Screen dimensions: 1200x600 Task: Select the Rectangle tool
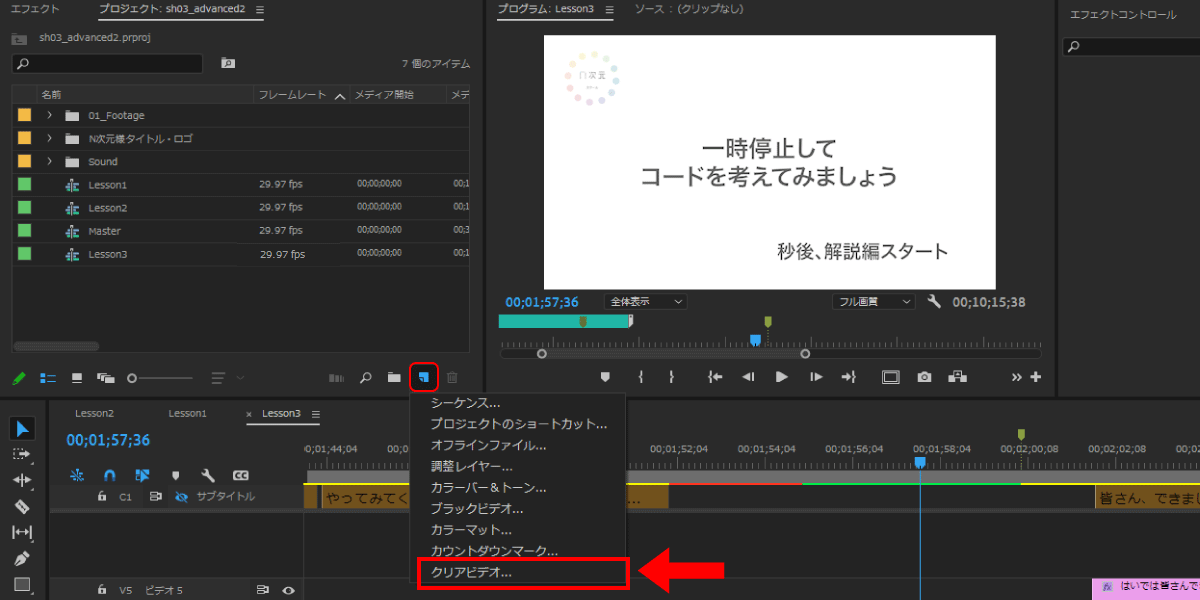[22, 584]
